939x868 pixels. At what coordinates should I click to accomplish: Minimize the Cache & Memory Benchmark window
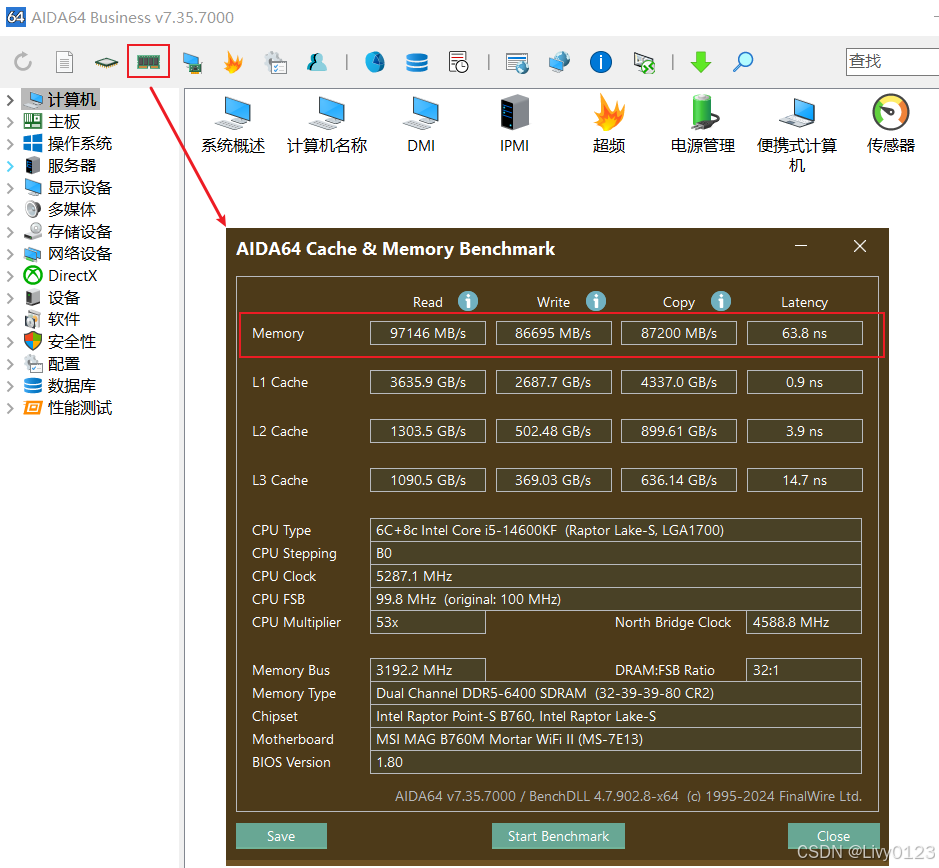pyautogui.click(x=801, y=246)
